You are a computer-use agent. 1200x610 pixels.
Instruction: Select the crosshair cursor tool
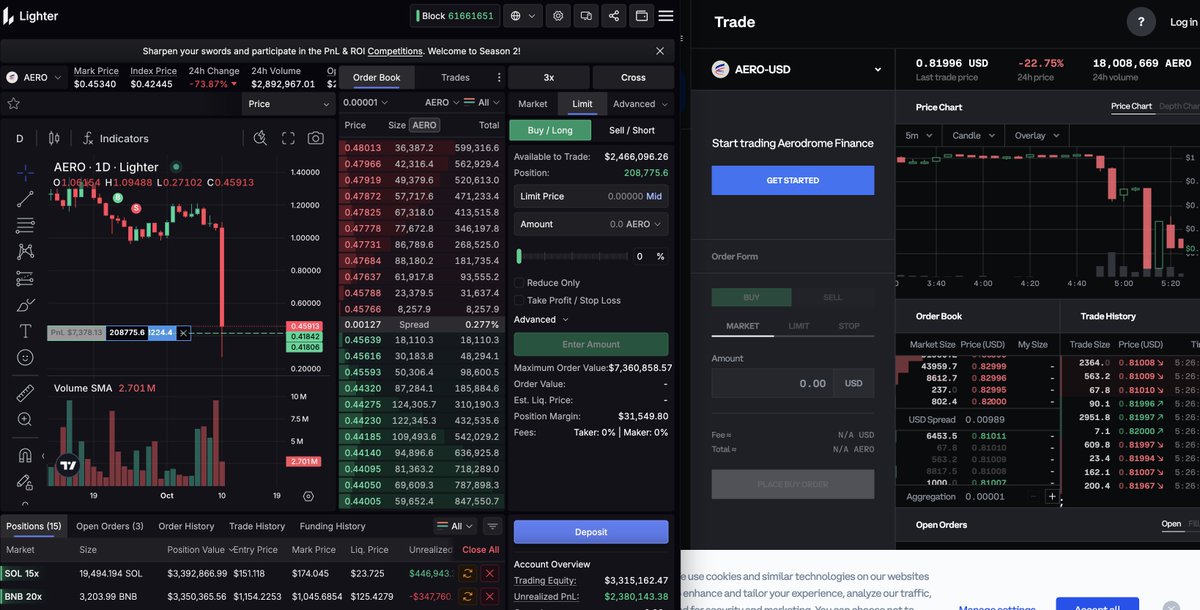25,172
